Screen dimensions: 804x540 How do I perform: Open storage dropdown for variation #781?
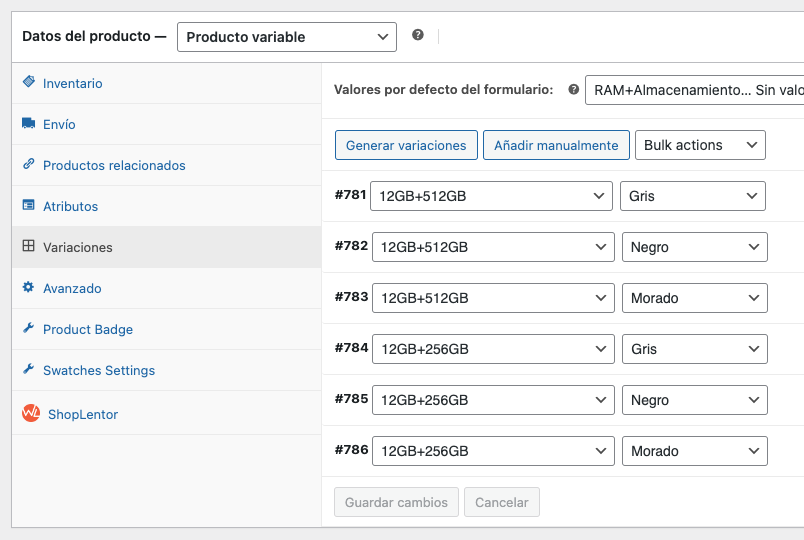(490, 196)
